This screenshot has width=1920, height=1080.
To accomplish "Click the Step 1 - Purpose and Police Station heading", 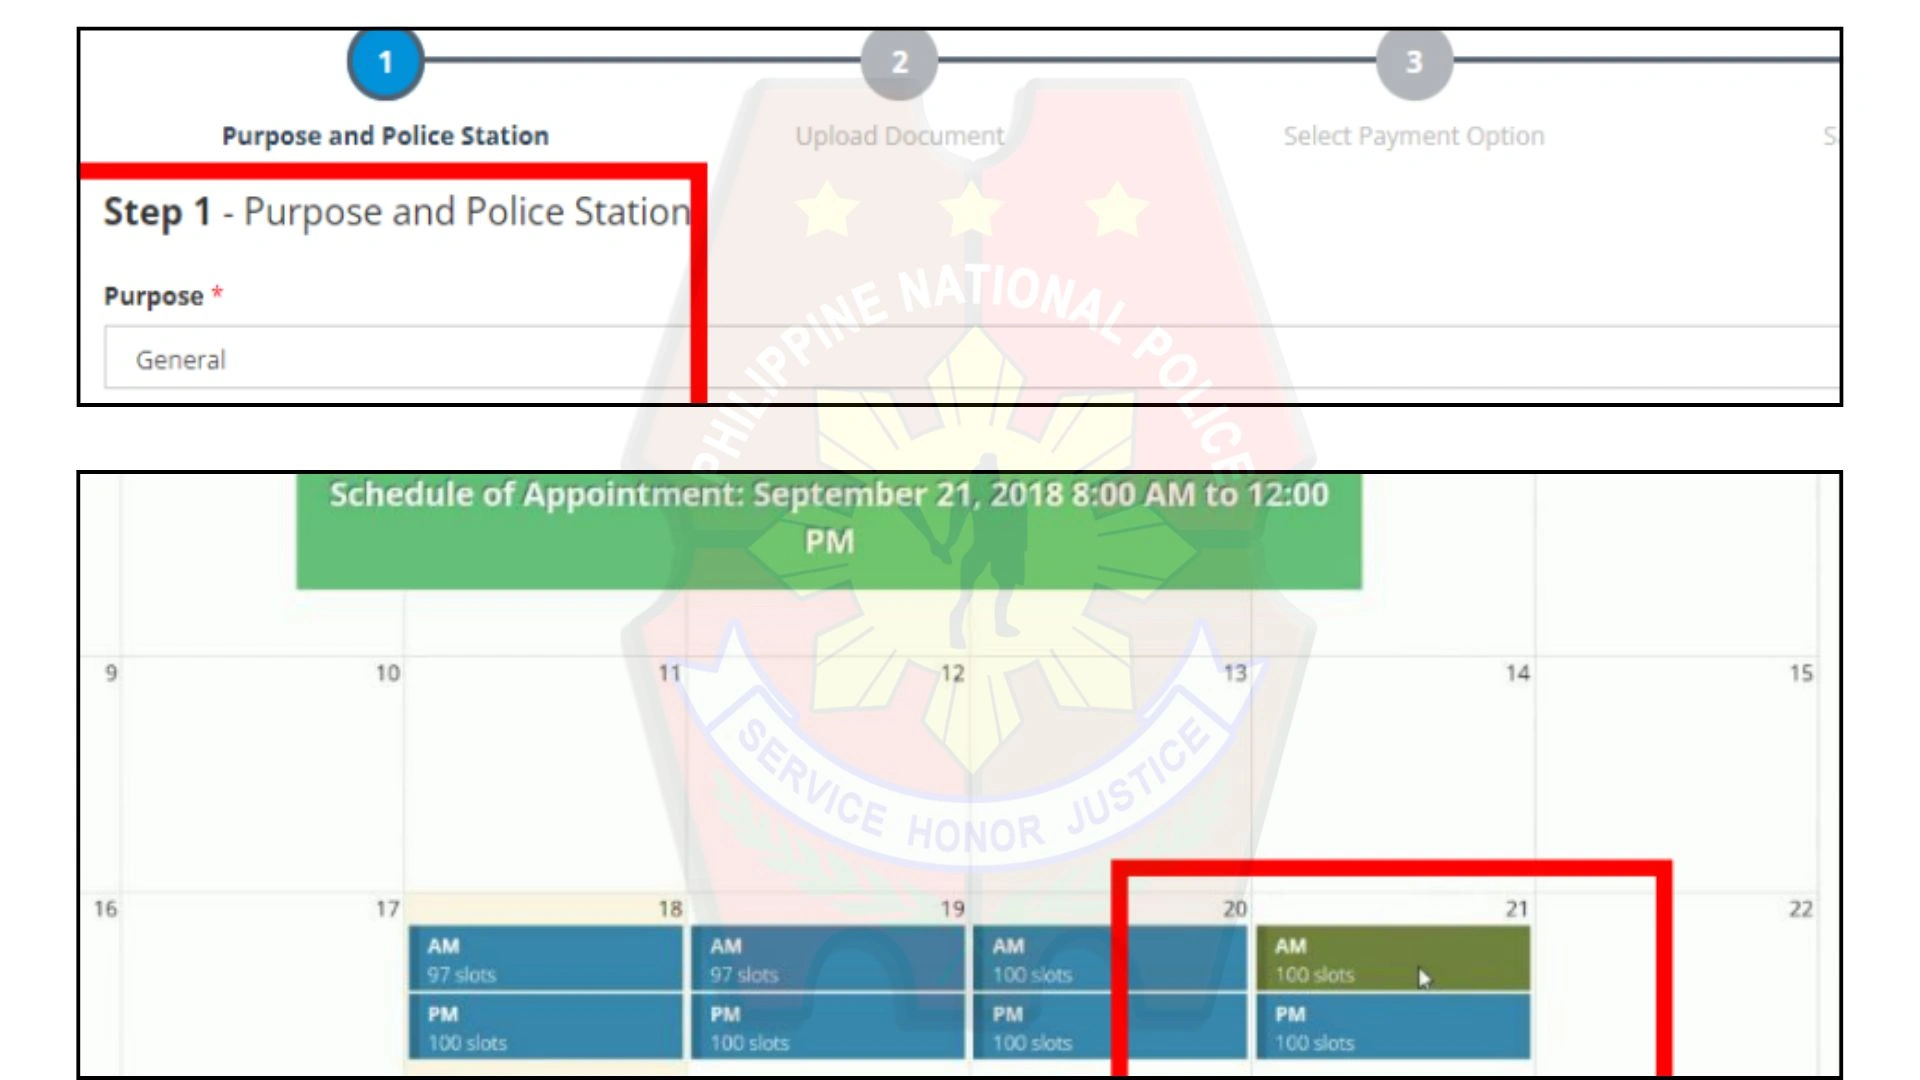I will point(397,212).
